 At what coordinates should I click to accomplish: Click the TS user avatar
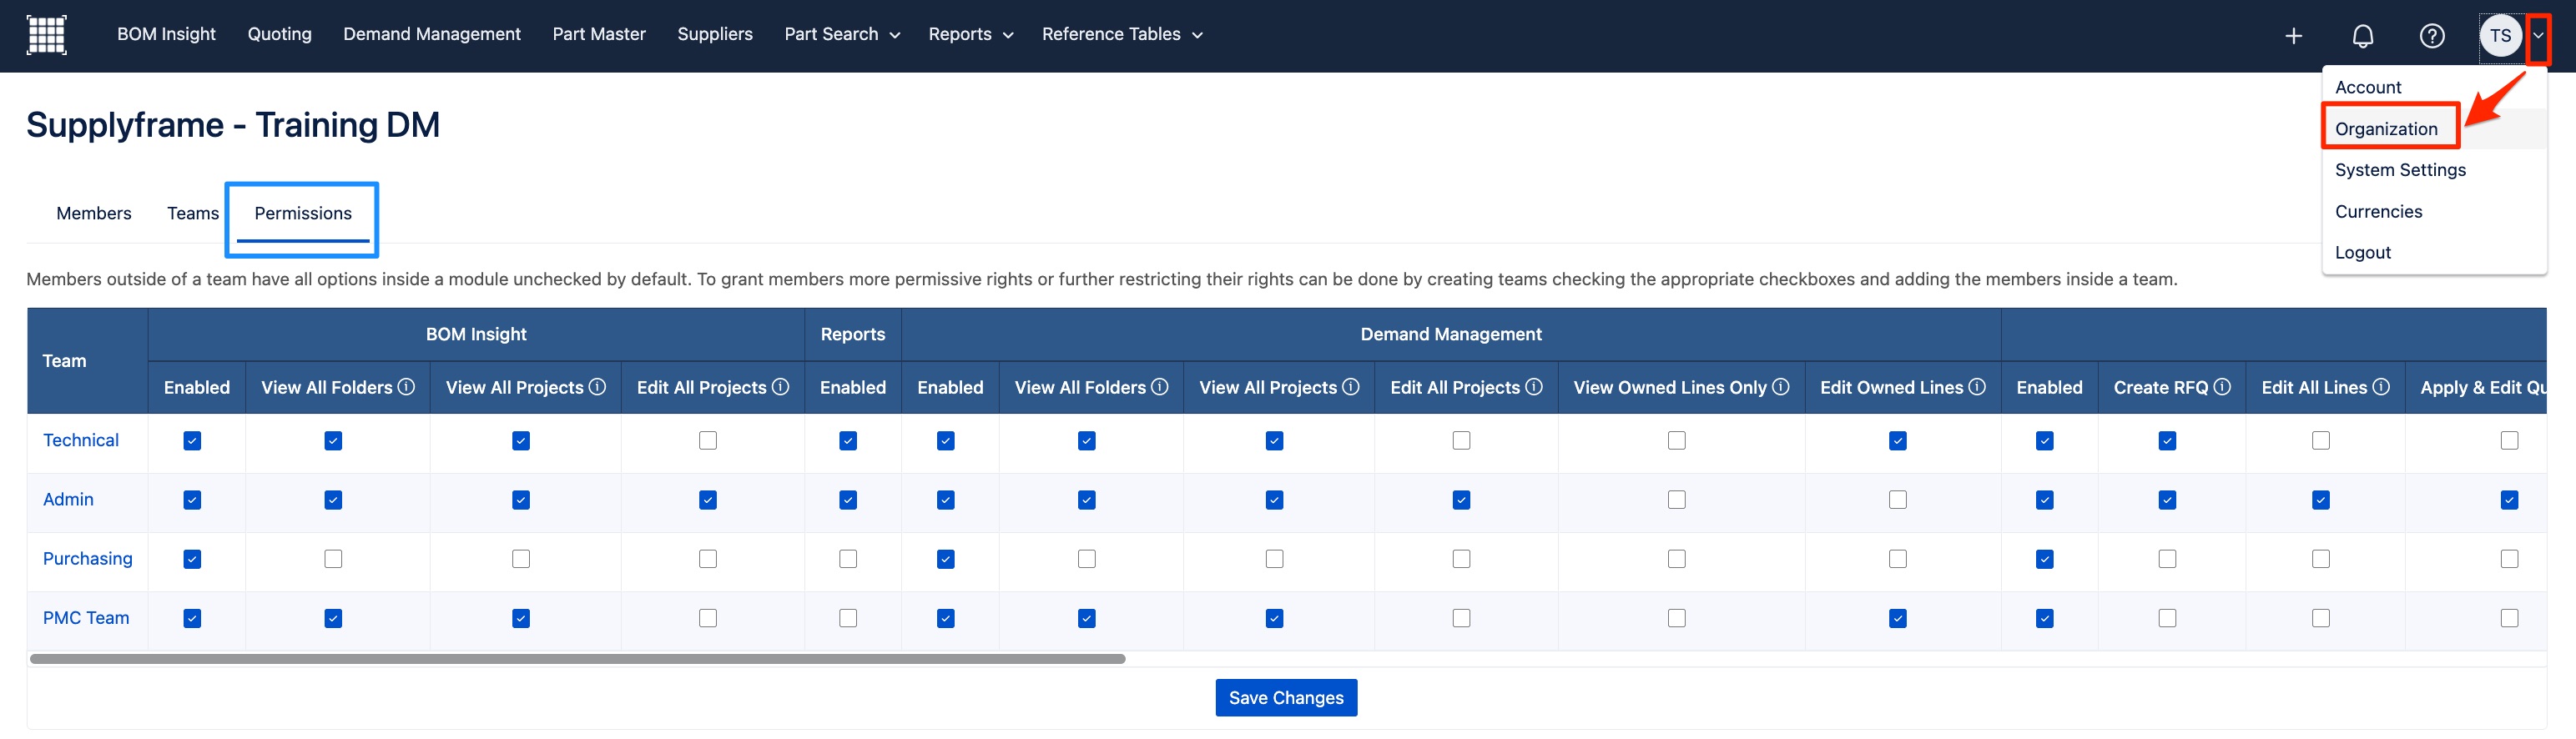pyautogui.click(x=2500, y=36)
